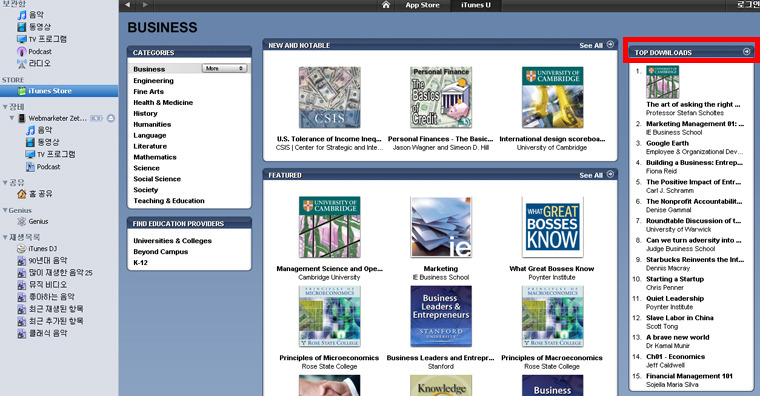760x396 pixels.
Task: Open device 음악 under Webmarketer Zet
Action: point(39,130)
